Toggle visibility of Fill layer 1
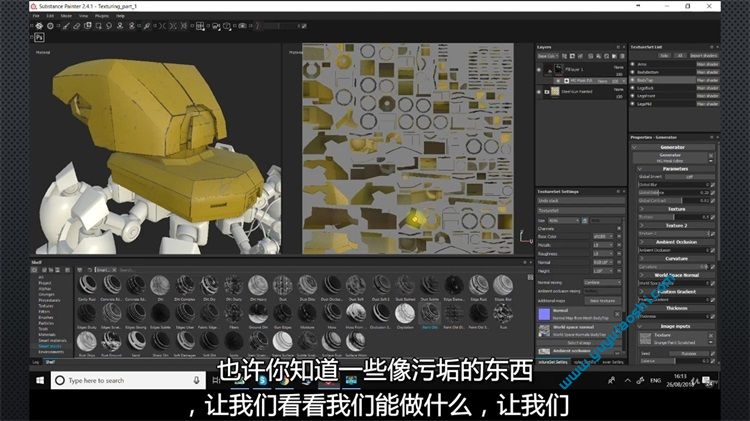The image size is (750, 421). click(x=539, y=70)
